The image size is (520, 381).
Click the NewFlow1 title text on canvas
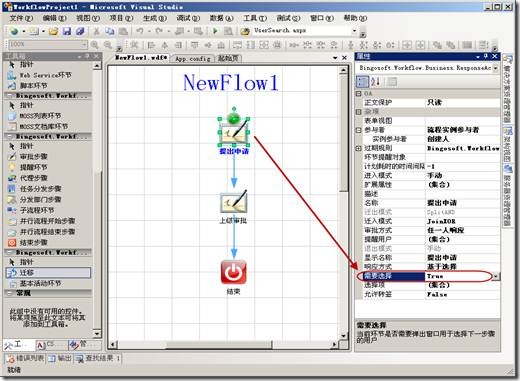[231, 82]
